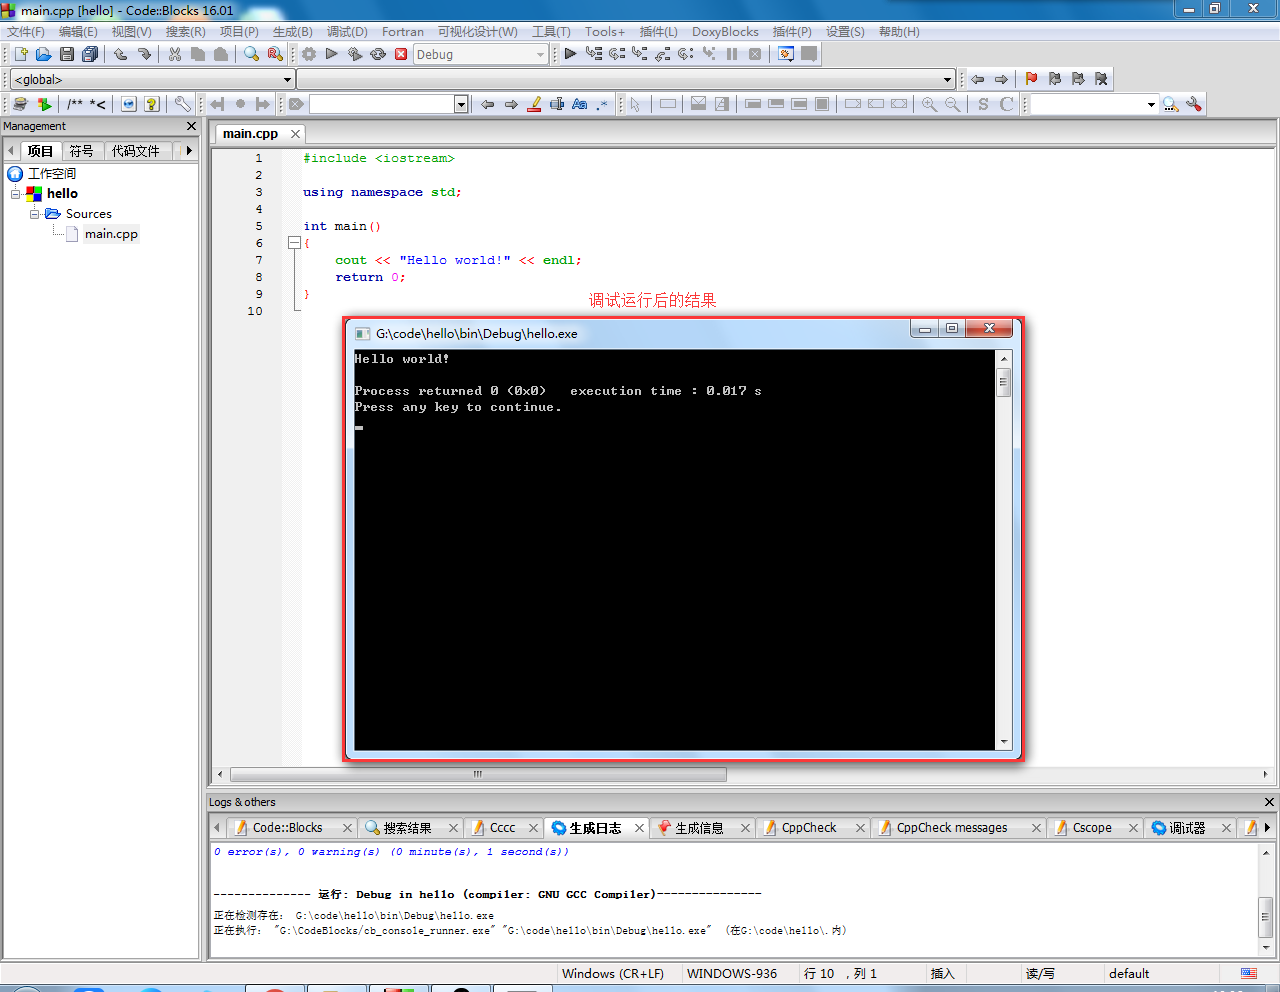Run the program with the green arrow icon
Viewport: 1280px width, 992px height.
(x=331, y=54)
